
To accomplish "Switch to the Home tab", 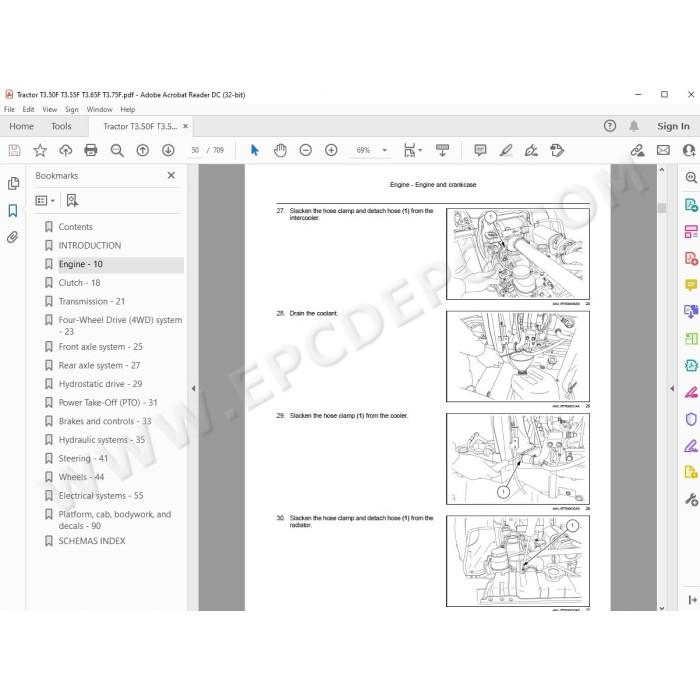I will [x=21, y=126].
